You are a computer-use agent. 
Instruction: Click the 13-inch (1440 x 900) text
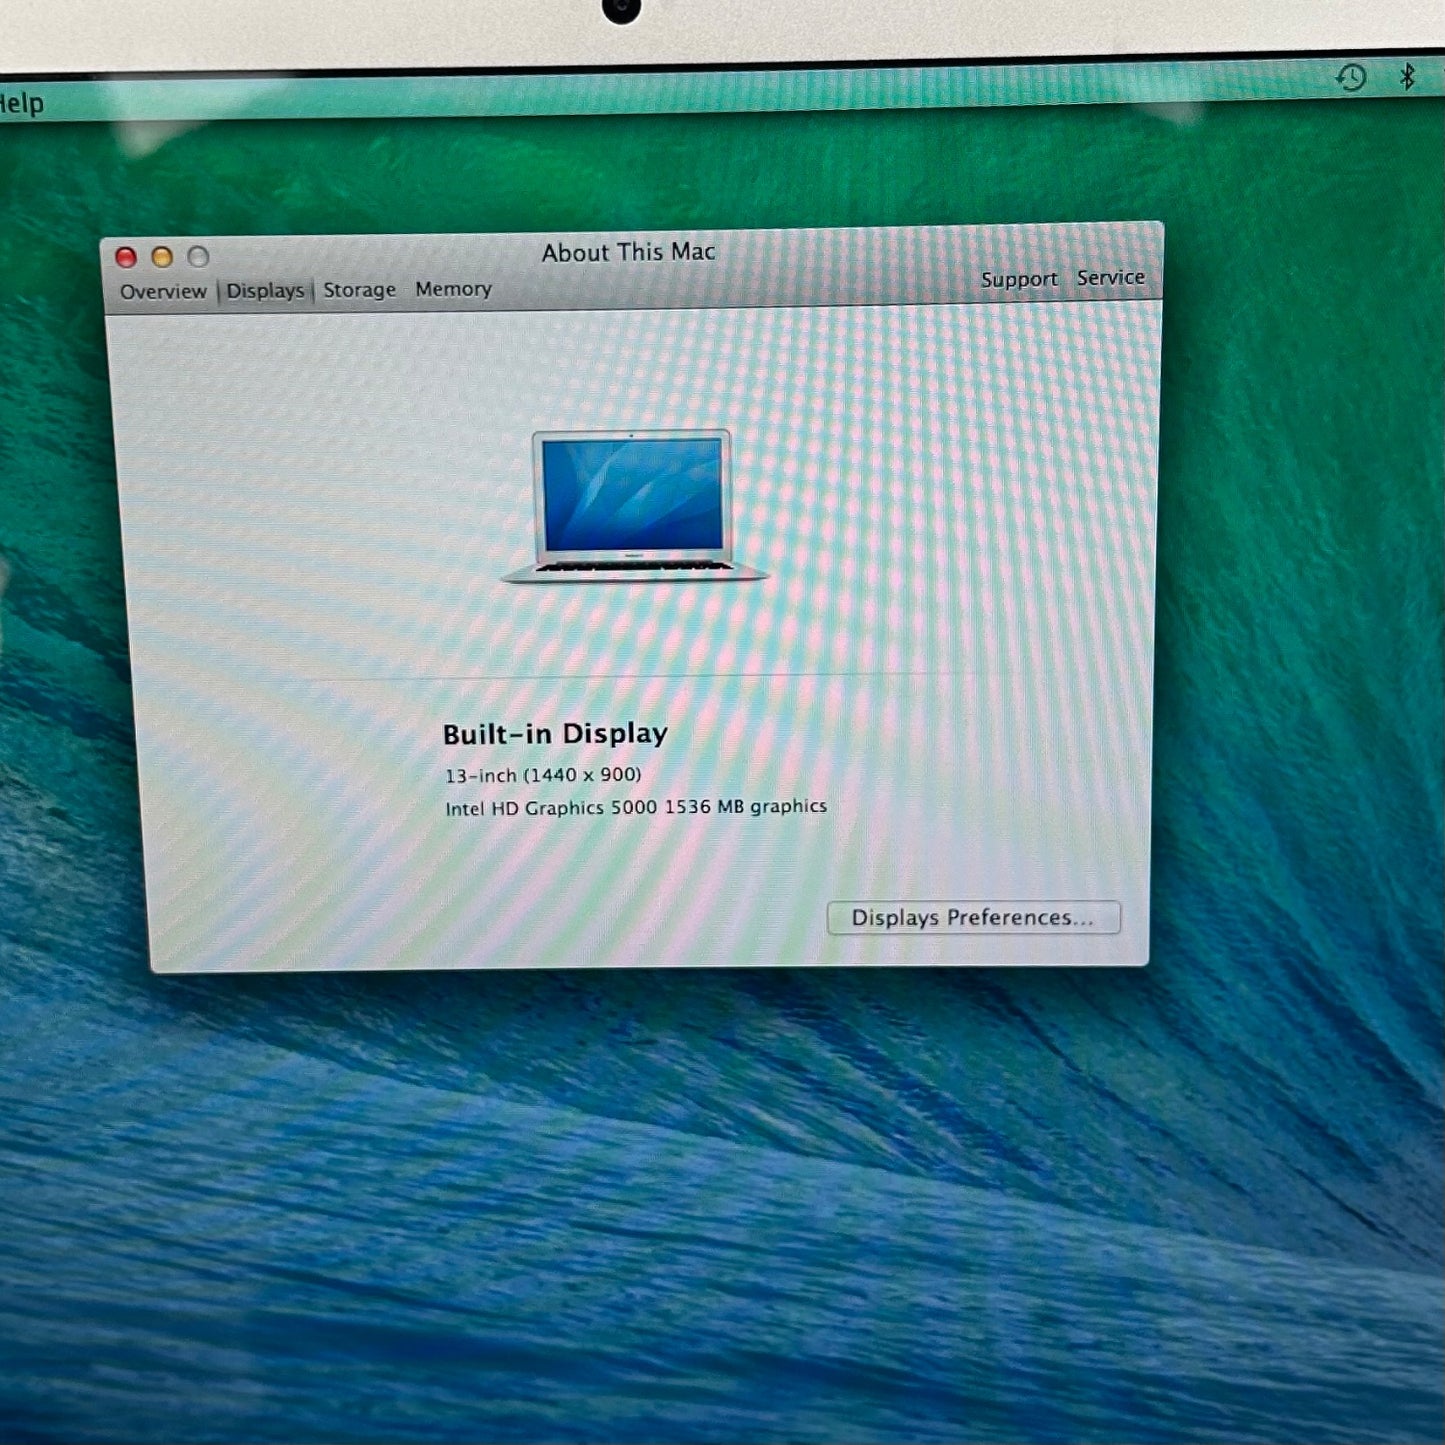(543, 775)
